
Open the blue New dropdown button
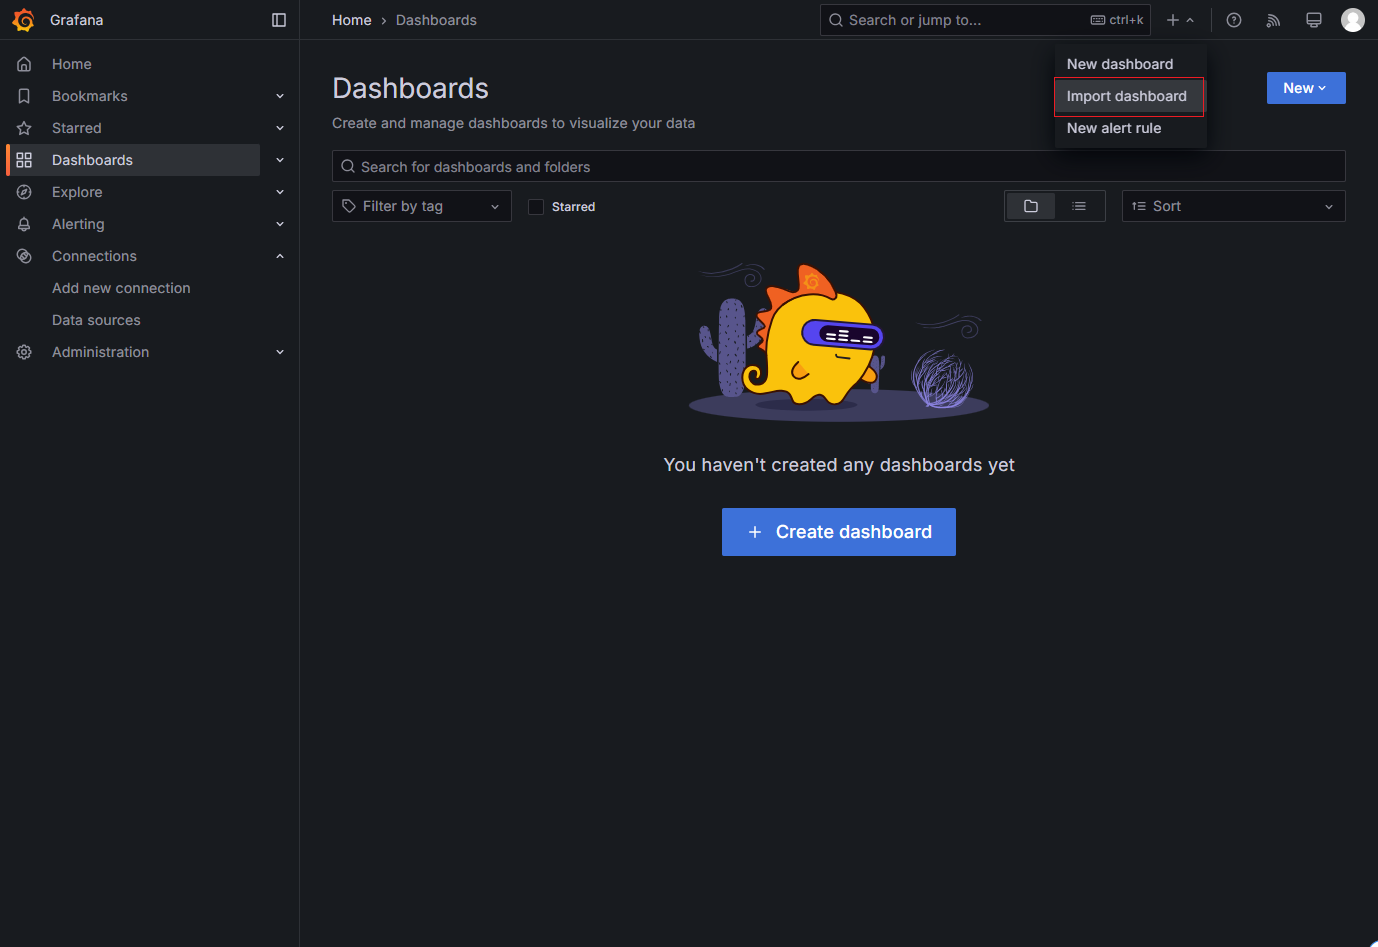[1306, 88]
